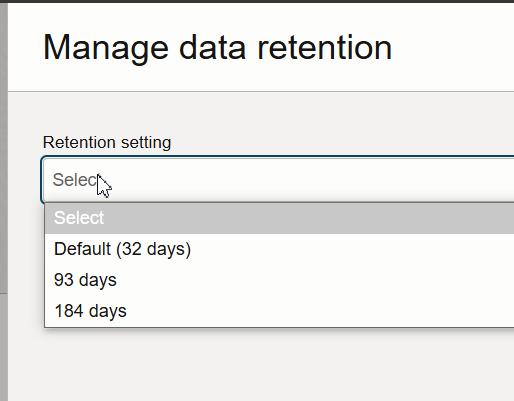The width and height of the screenshot is (514, 401).
Task: Select 93 days from the retention list
Action: point(279,280)
